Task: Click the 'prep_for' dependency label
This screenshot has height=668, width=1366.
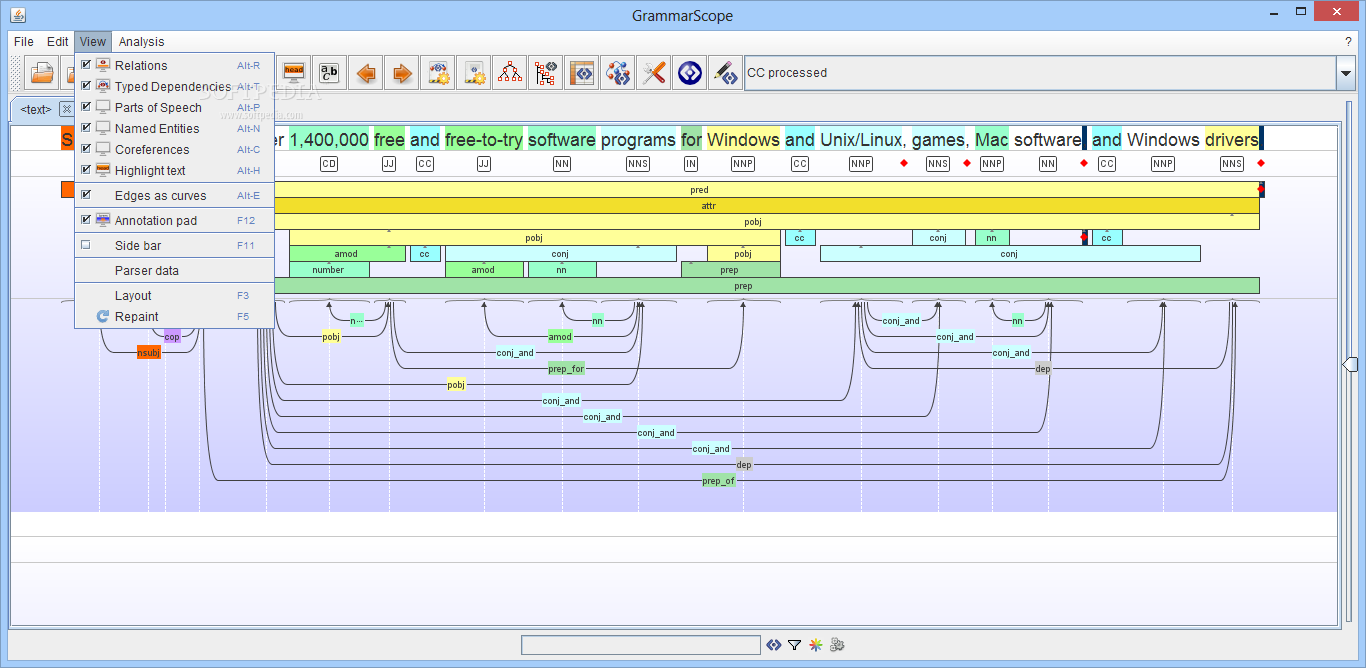Action: (x=566, y=368)
